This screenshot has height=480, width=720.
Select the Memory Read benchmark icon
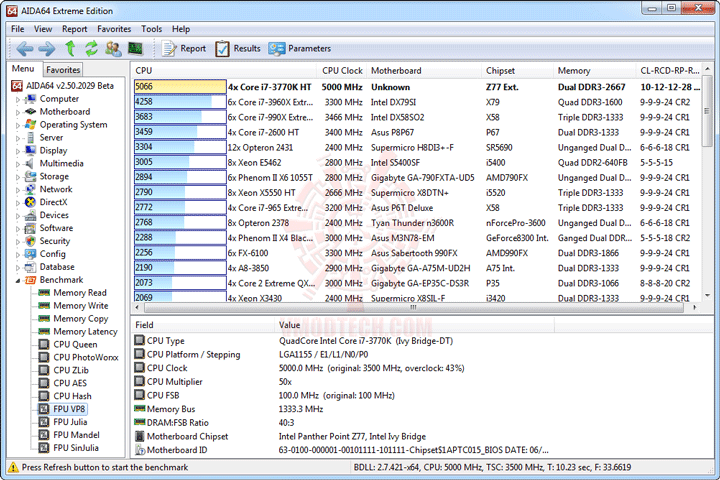44,293
